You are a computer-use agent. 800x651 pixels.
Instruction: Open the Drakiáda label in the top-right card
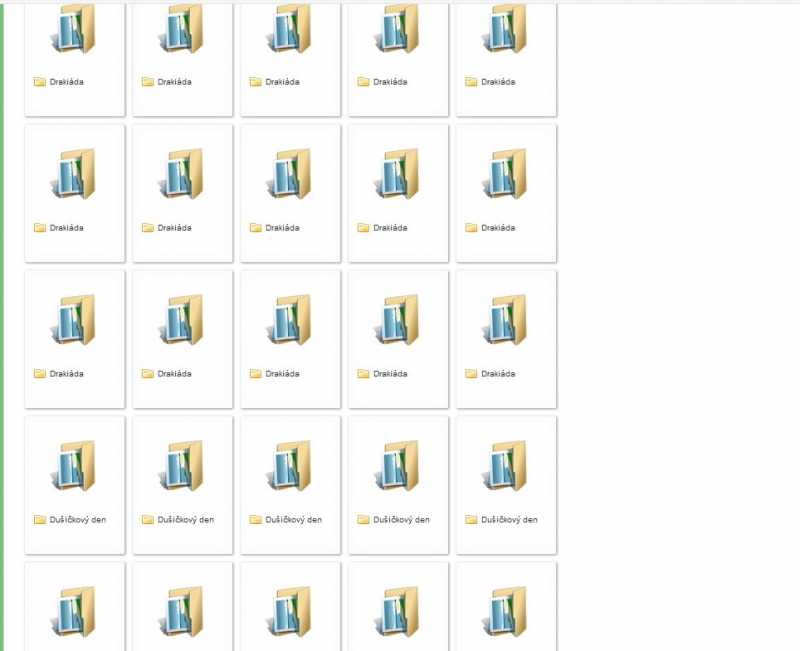click(x=498, y=82)
